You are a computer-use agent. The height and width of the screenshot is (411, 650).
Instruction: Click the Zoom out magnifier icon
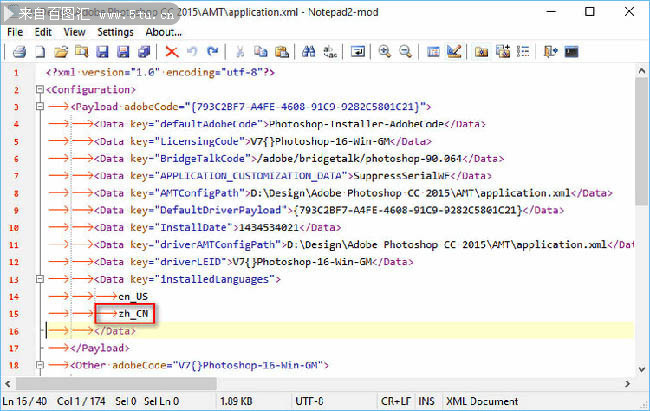pos(405,52)
